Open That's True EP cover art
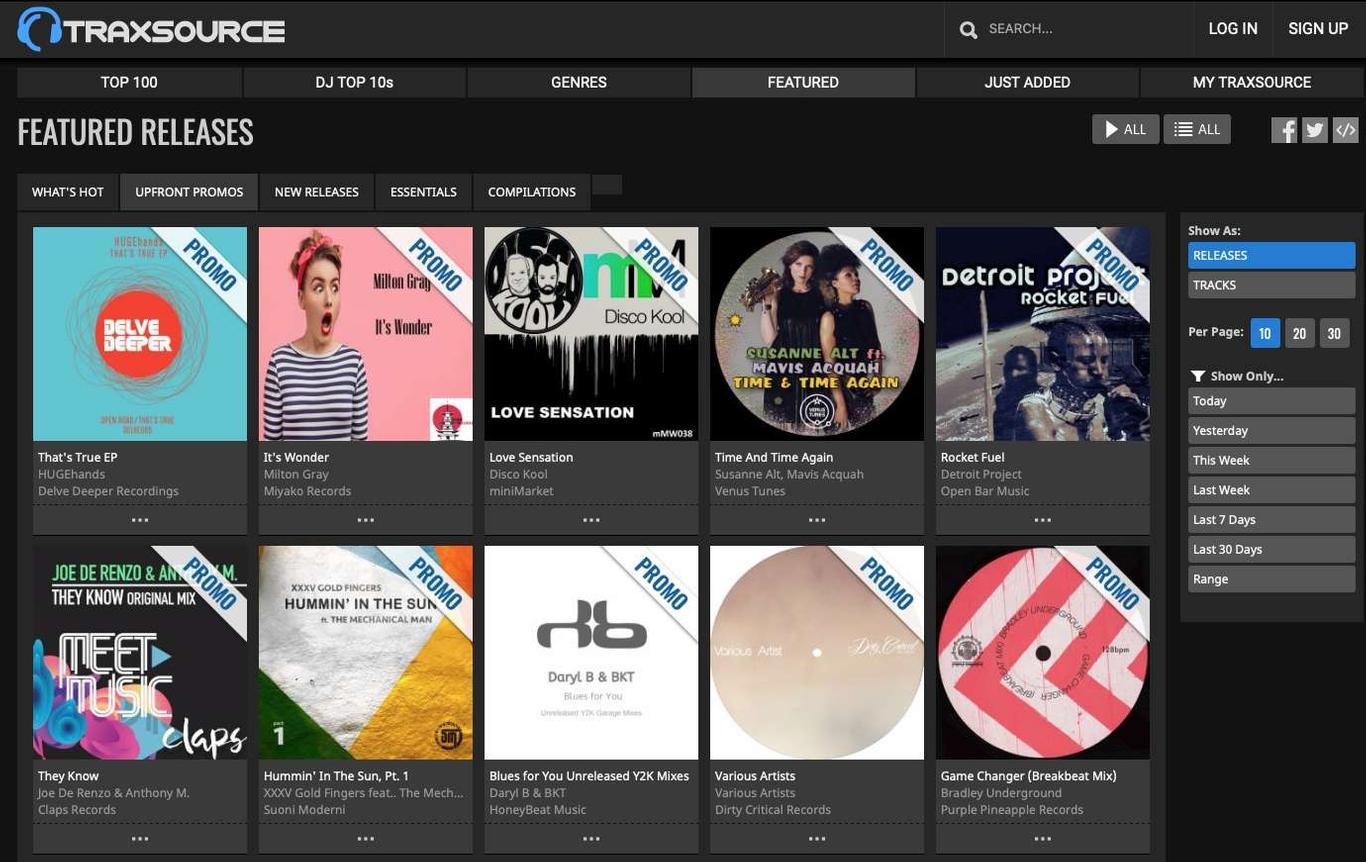The image size is (1366, 862). tap(140, 334)
